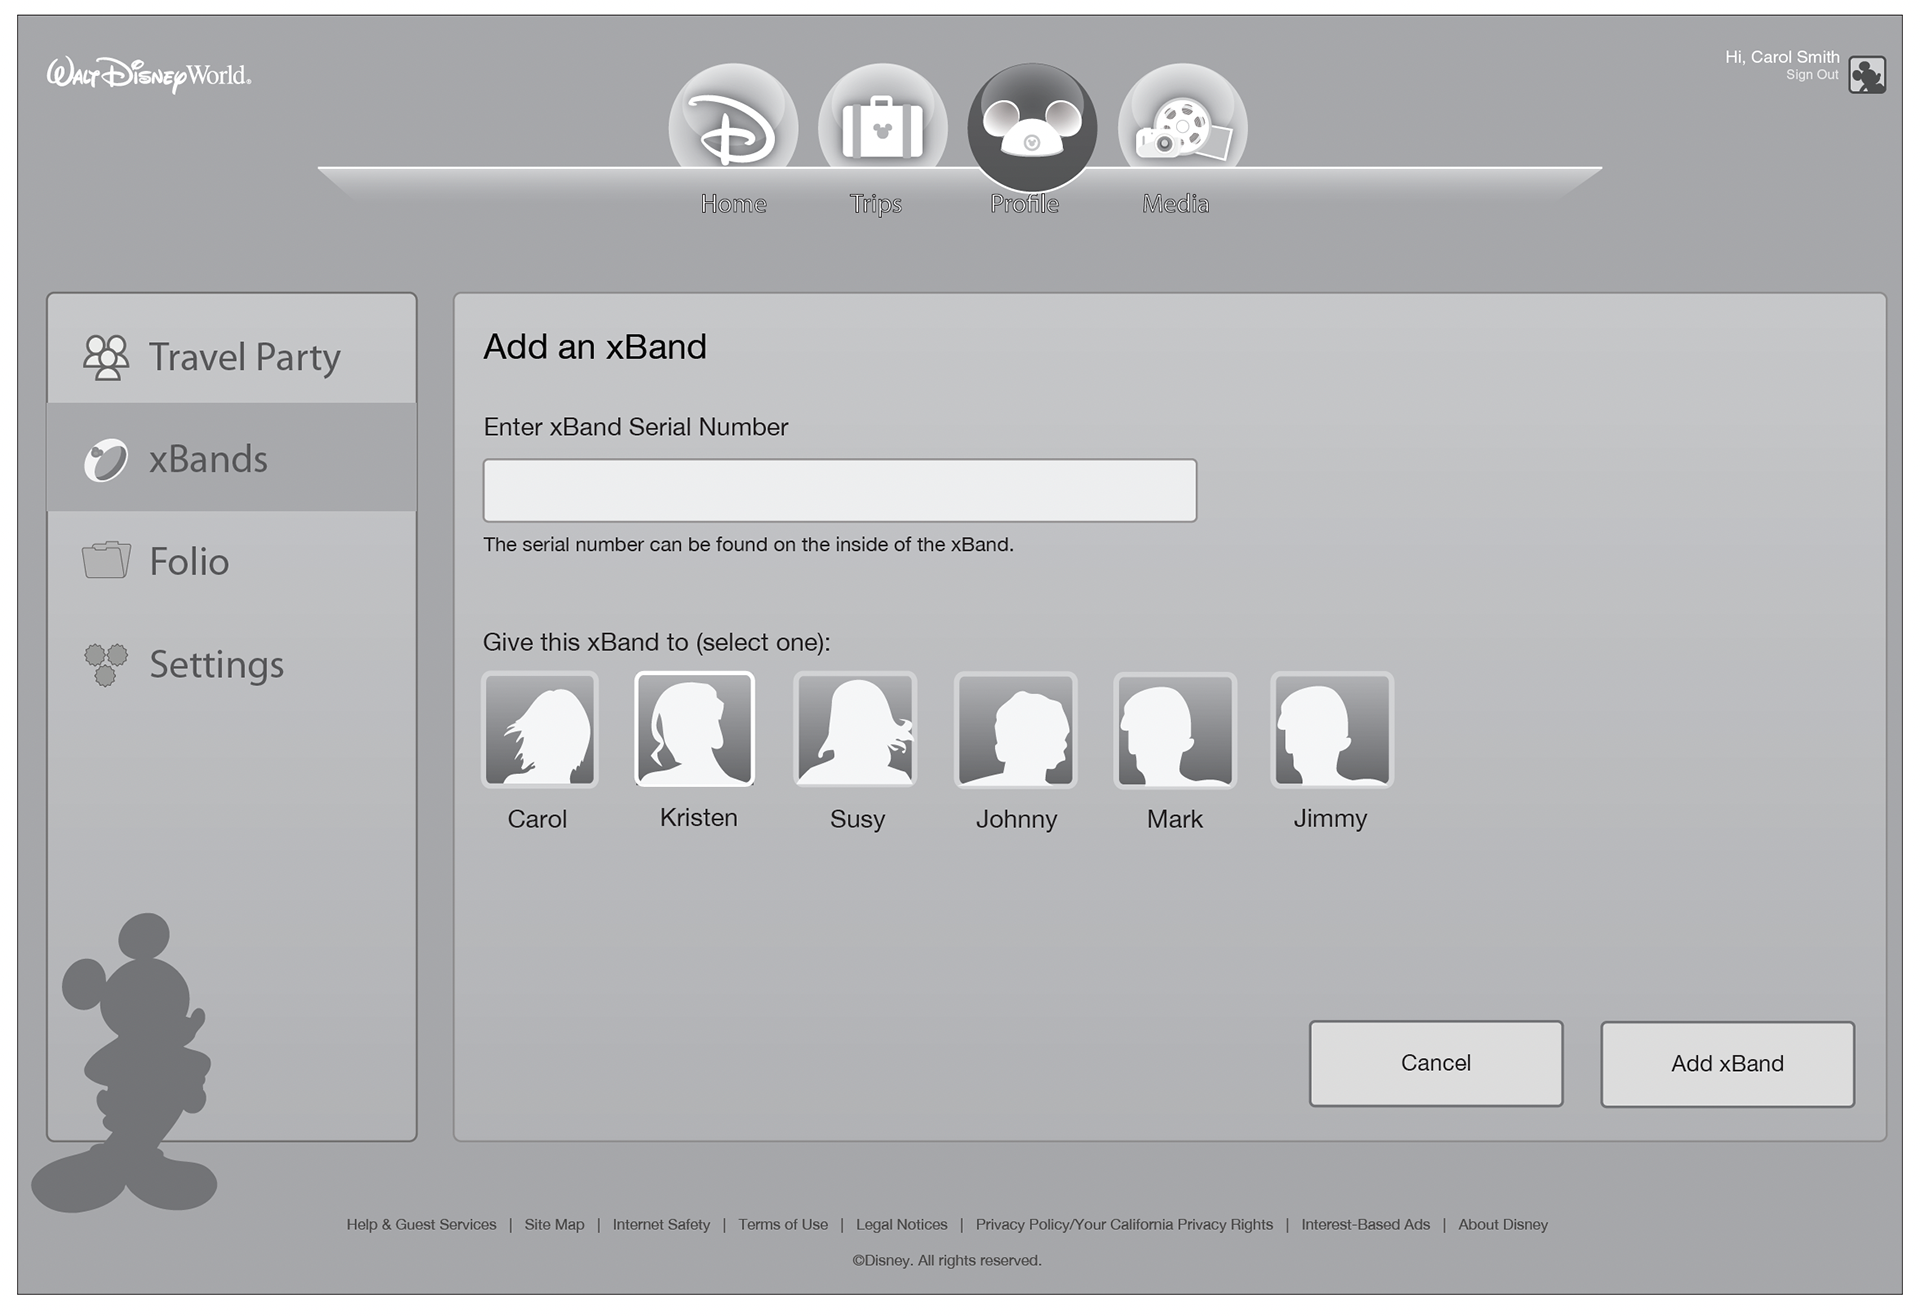The width and height of the screenshot is (1920, 1316).
Task: Open the Trips suitcase icon
Action: 882,127
